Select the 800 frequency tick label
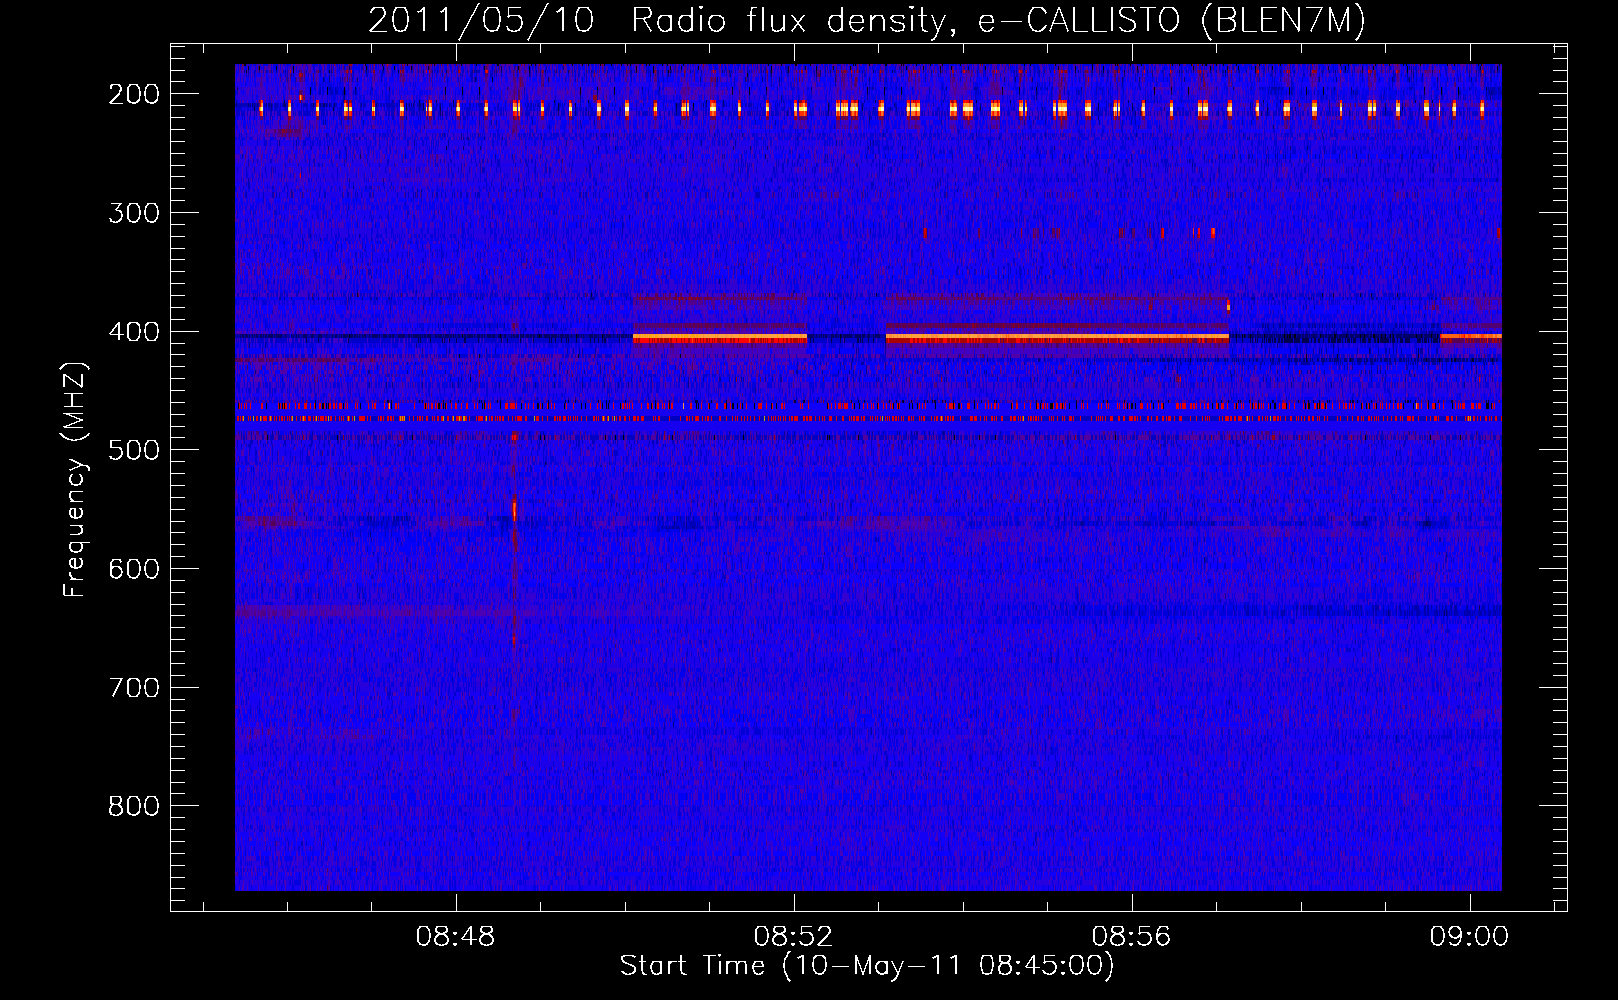This screenshot has width=1618, height=1000. tap(134, 806)
